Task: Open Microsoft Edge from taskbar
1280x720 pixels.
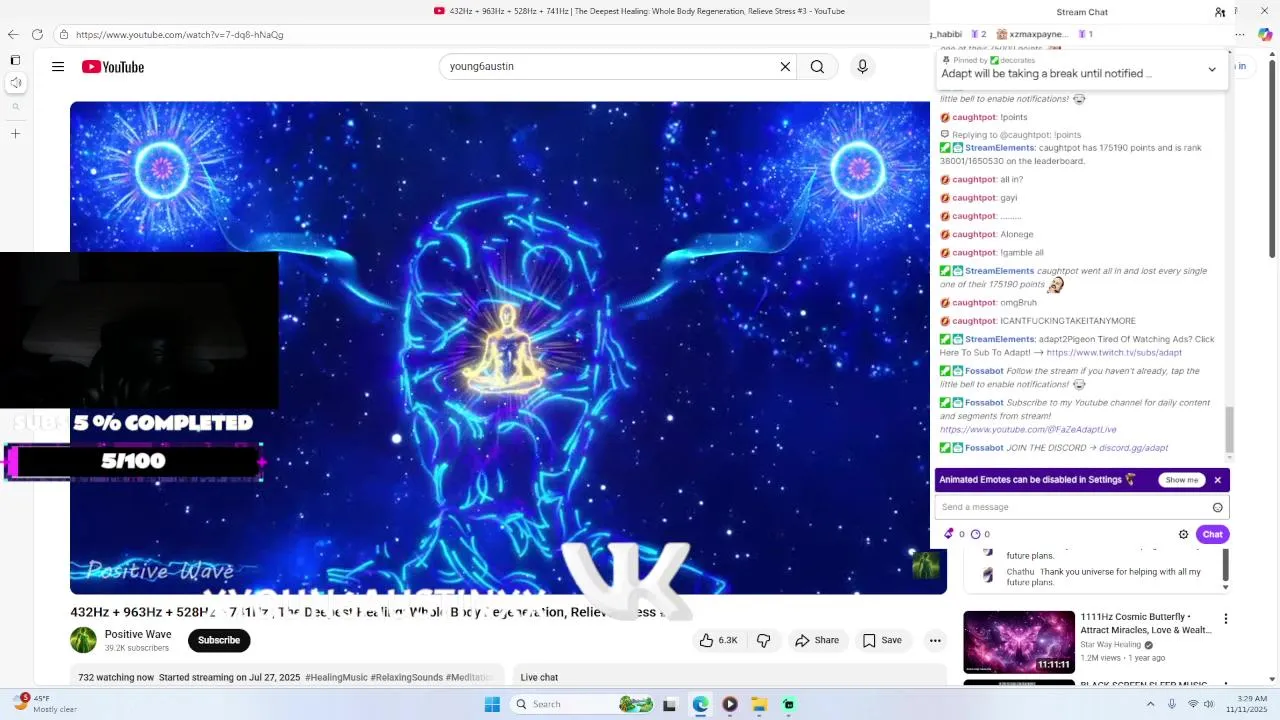Action: (x=700, y=704)
